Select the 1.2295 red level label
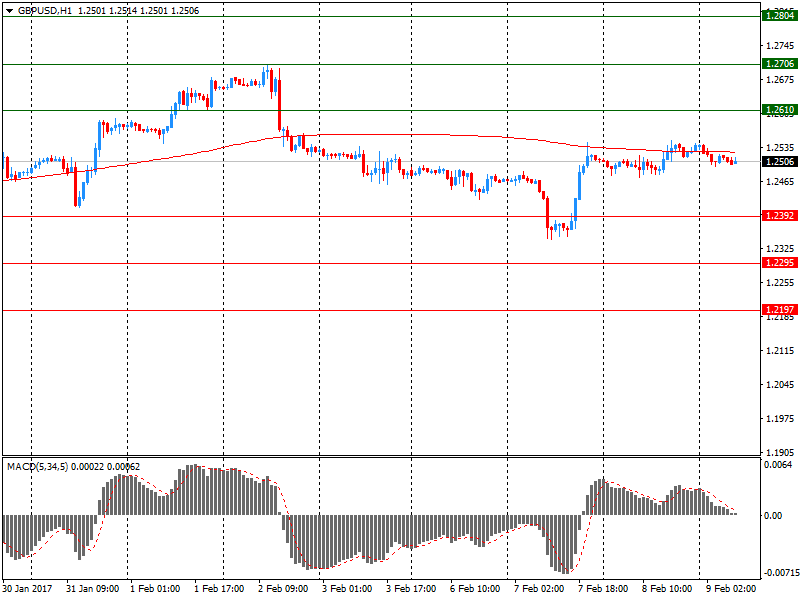 click(x=780, y=263)
